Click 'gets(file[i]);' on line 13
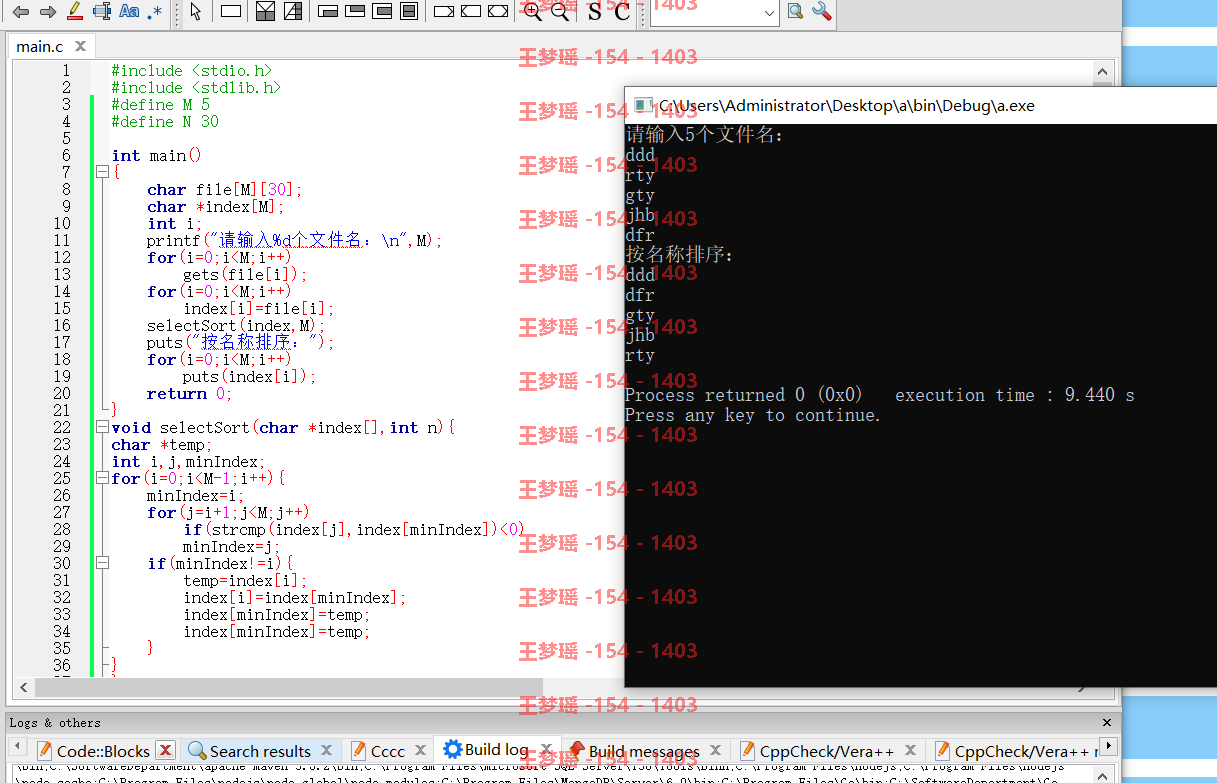The image size is (1217, 783). (245, 274)
